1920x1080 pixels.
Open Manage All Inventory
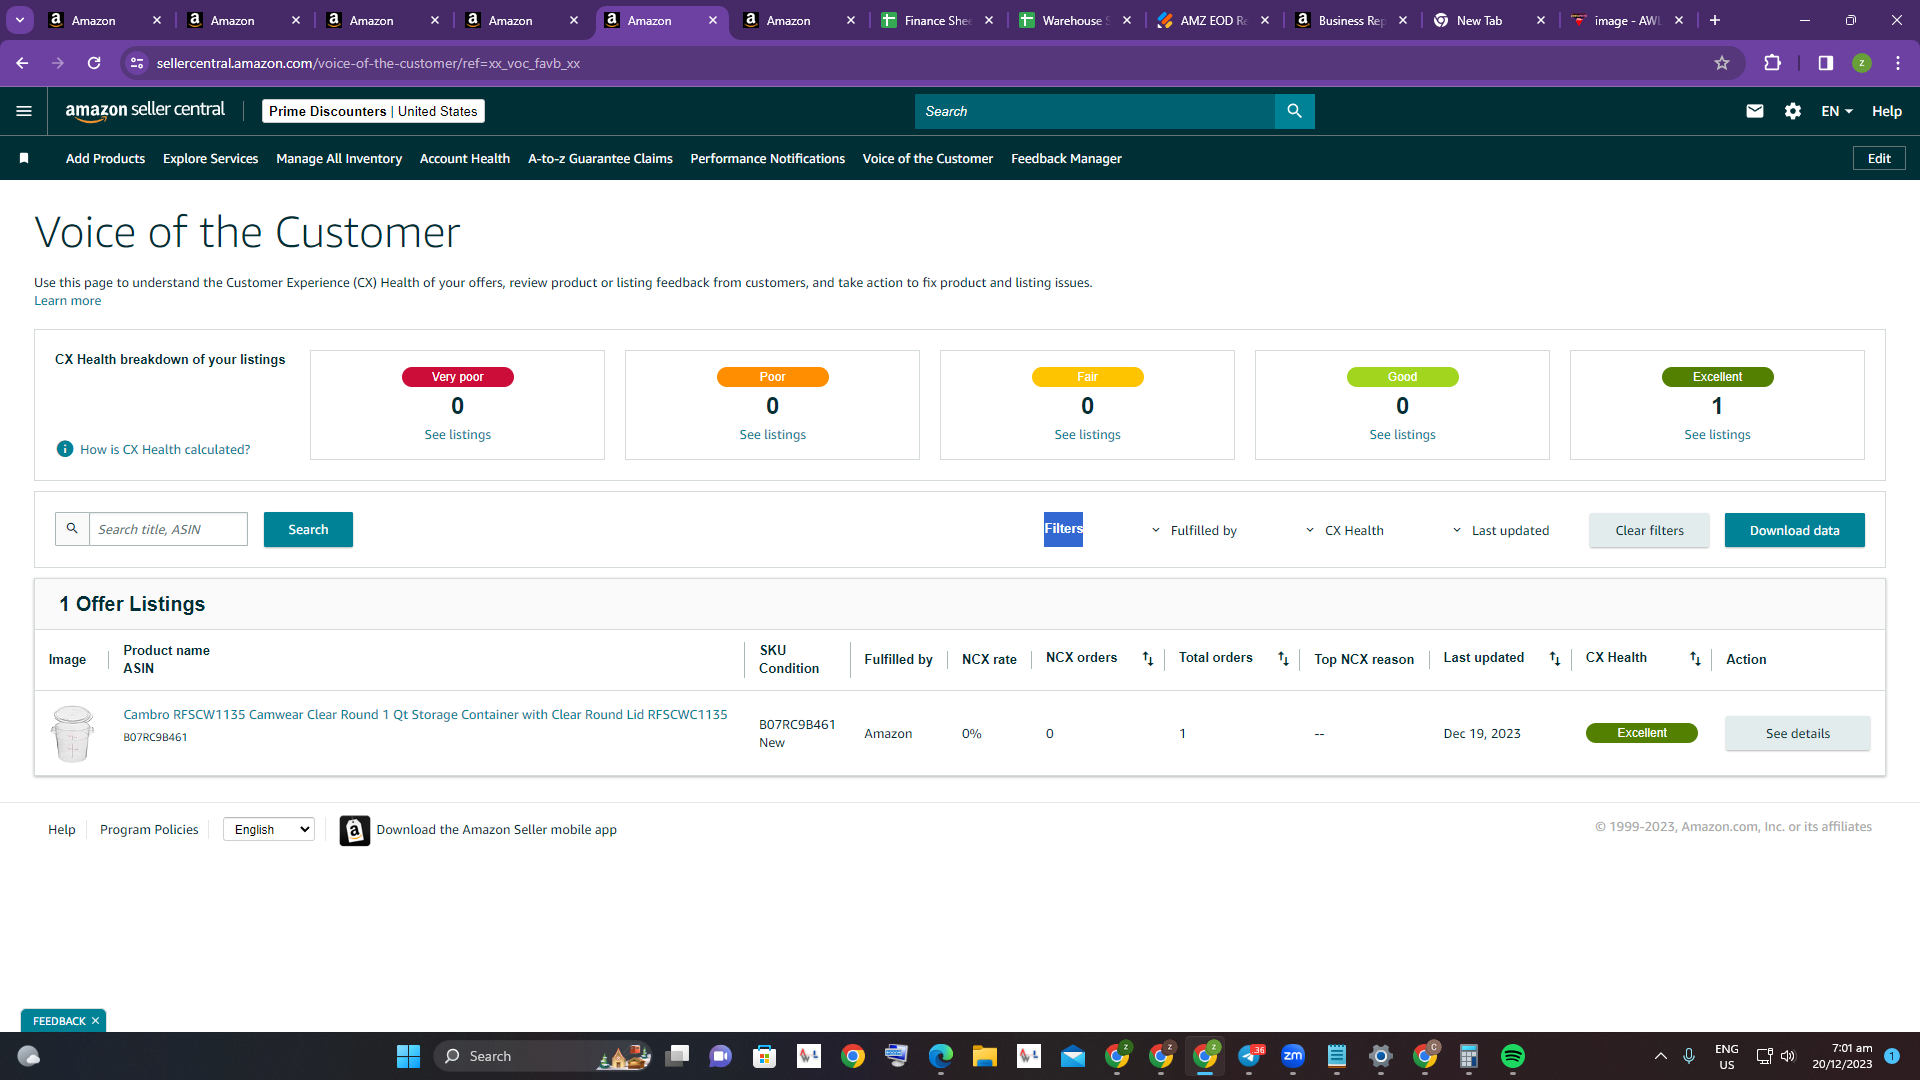pyautogui.click(x=339, y=159)
